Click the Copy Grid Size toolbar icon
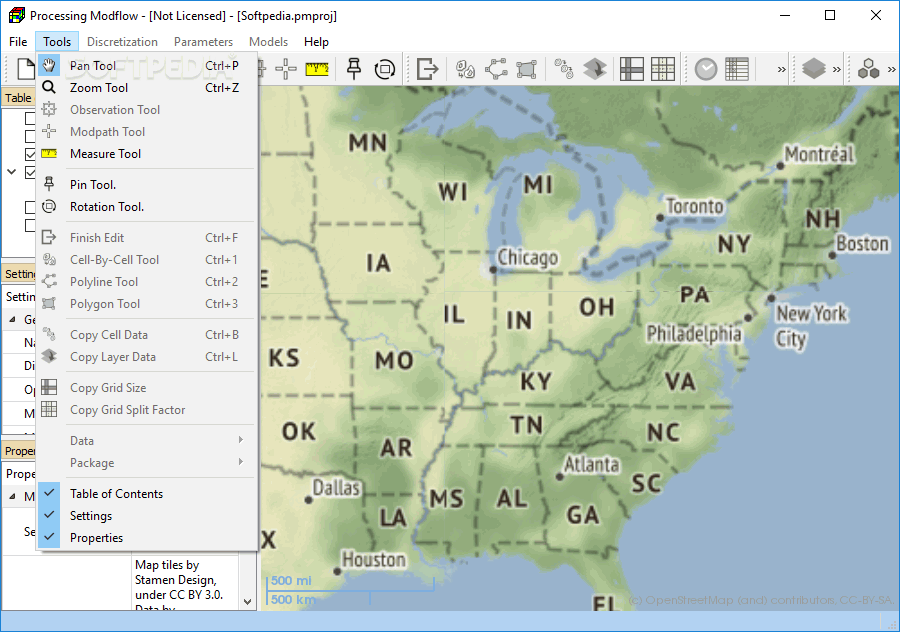The width and height of the screenshot is (900, 632). [x=632, y=69]
